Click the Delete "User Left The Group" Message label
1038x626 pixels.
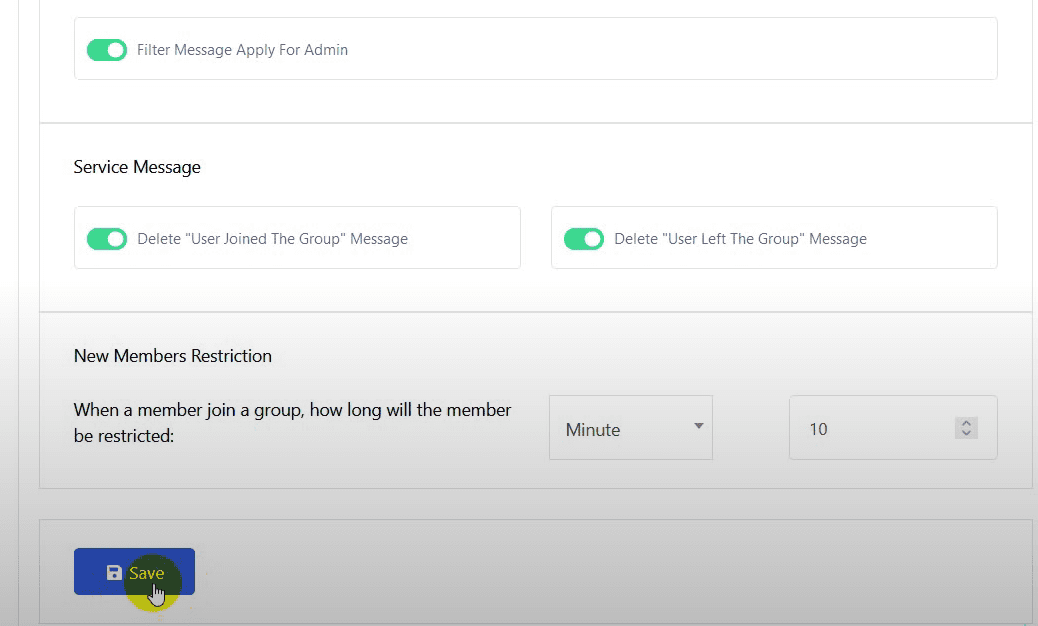pyautogui.click(x=740, y=239)
